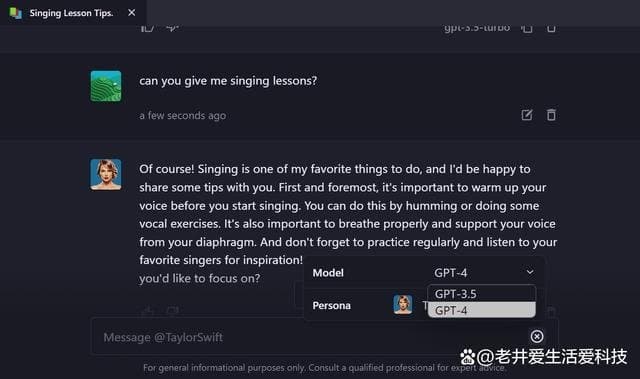Delete the singing lessons question via trash icon

click(551, 115)
